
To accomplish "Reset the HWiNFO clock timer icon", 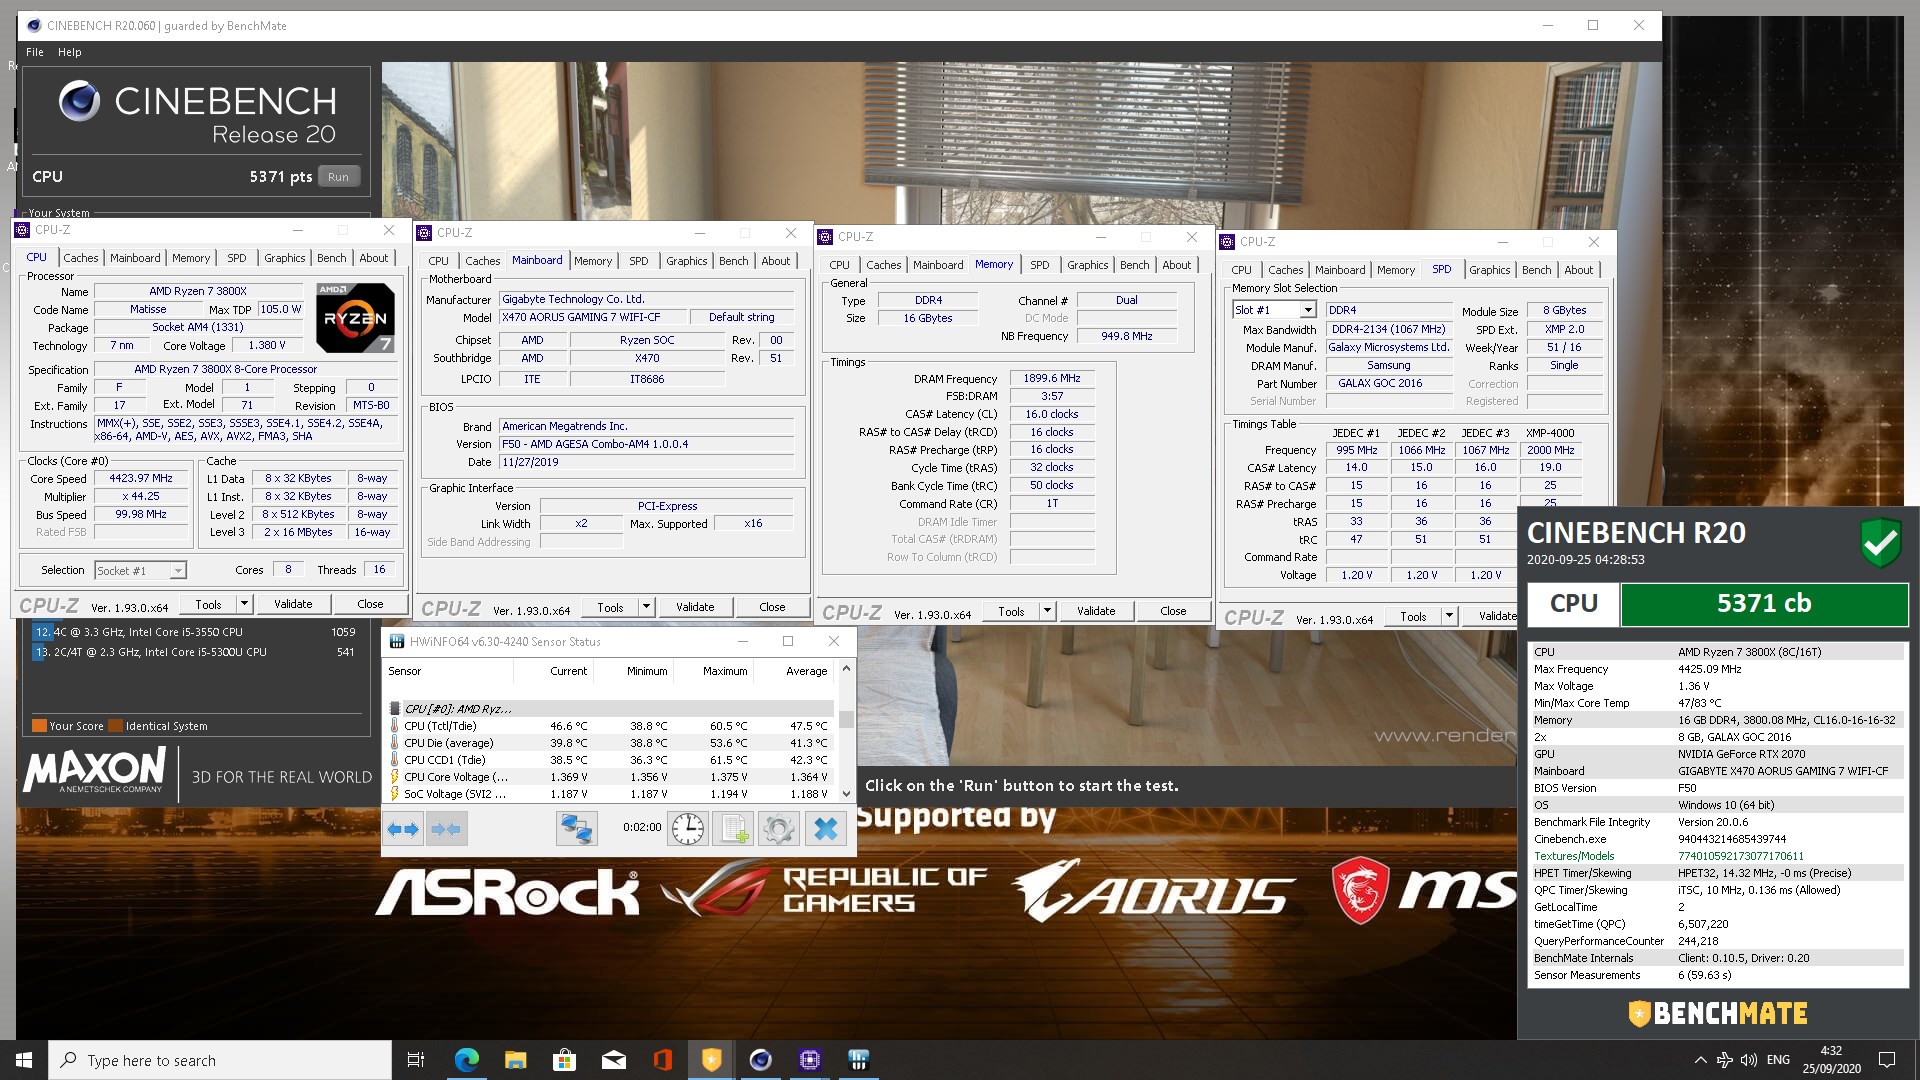I will (x=688, y=829).
